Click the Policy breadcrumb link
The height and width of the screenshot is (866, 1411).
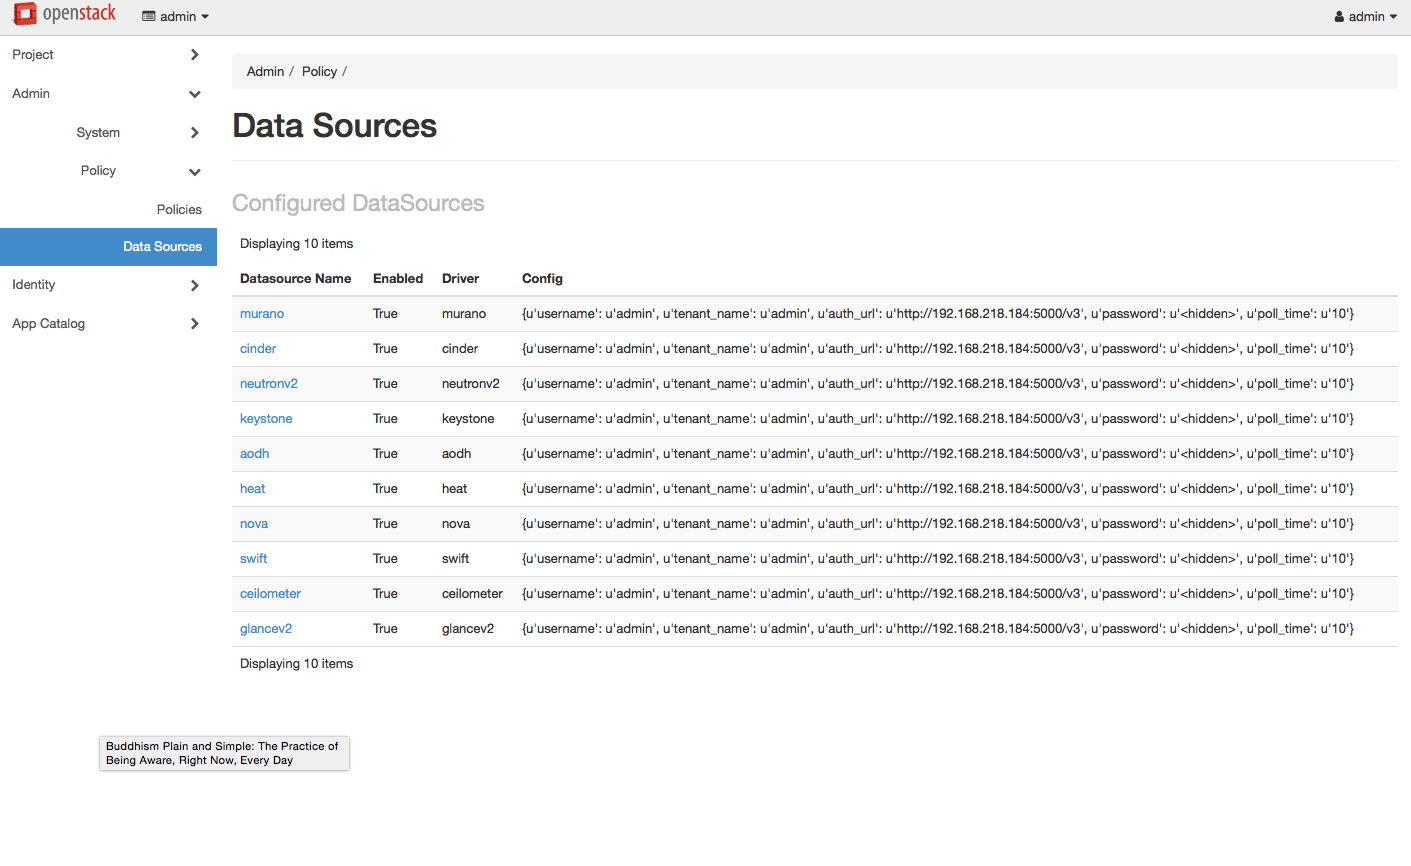pyautogui.click(x=319, y=72)
